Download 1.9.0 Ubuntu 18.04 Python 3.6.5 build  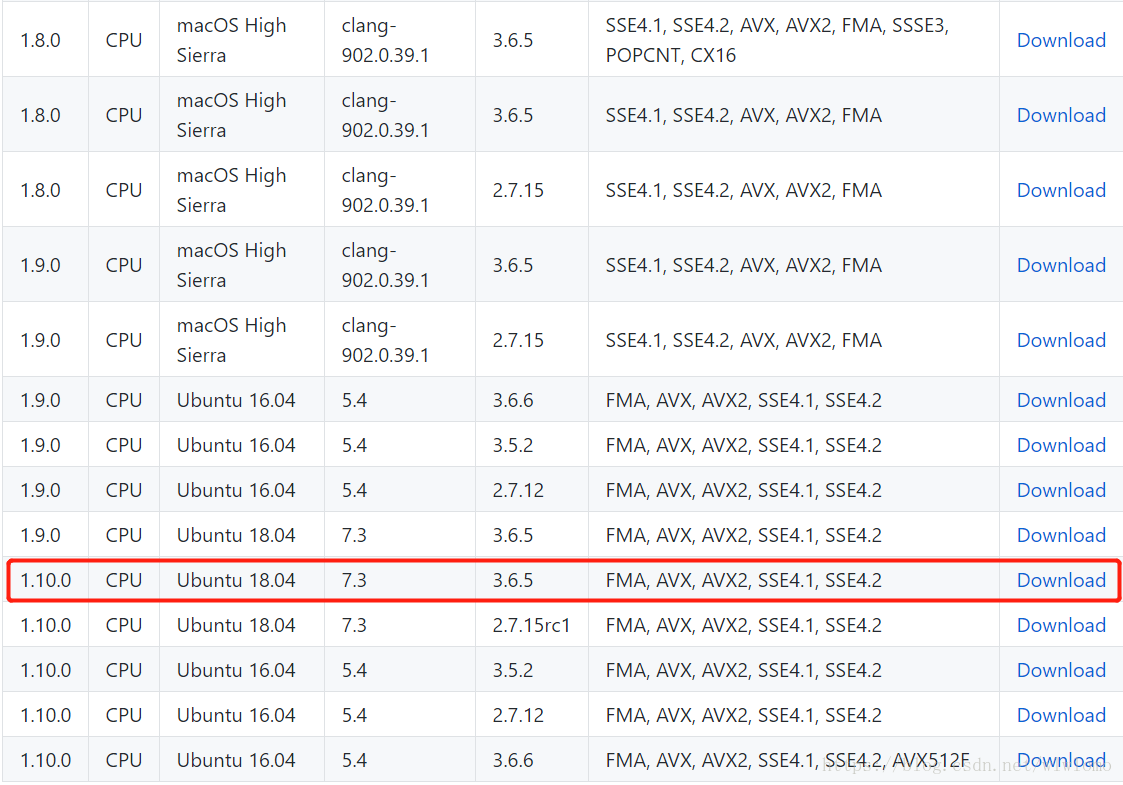(x=1061, y=535)
